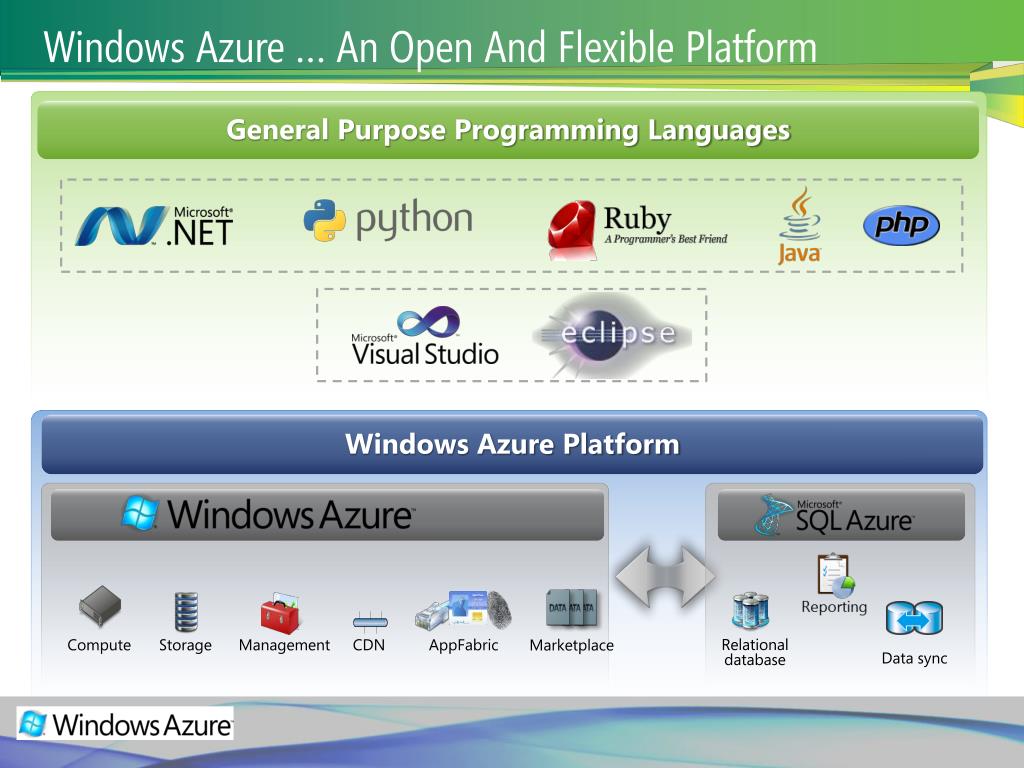Click 'A Programmer's Best Friend' tagline

pos(665,239)
